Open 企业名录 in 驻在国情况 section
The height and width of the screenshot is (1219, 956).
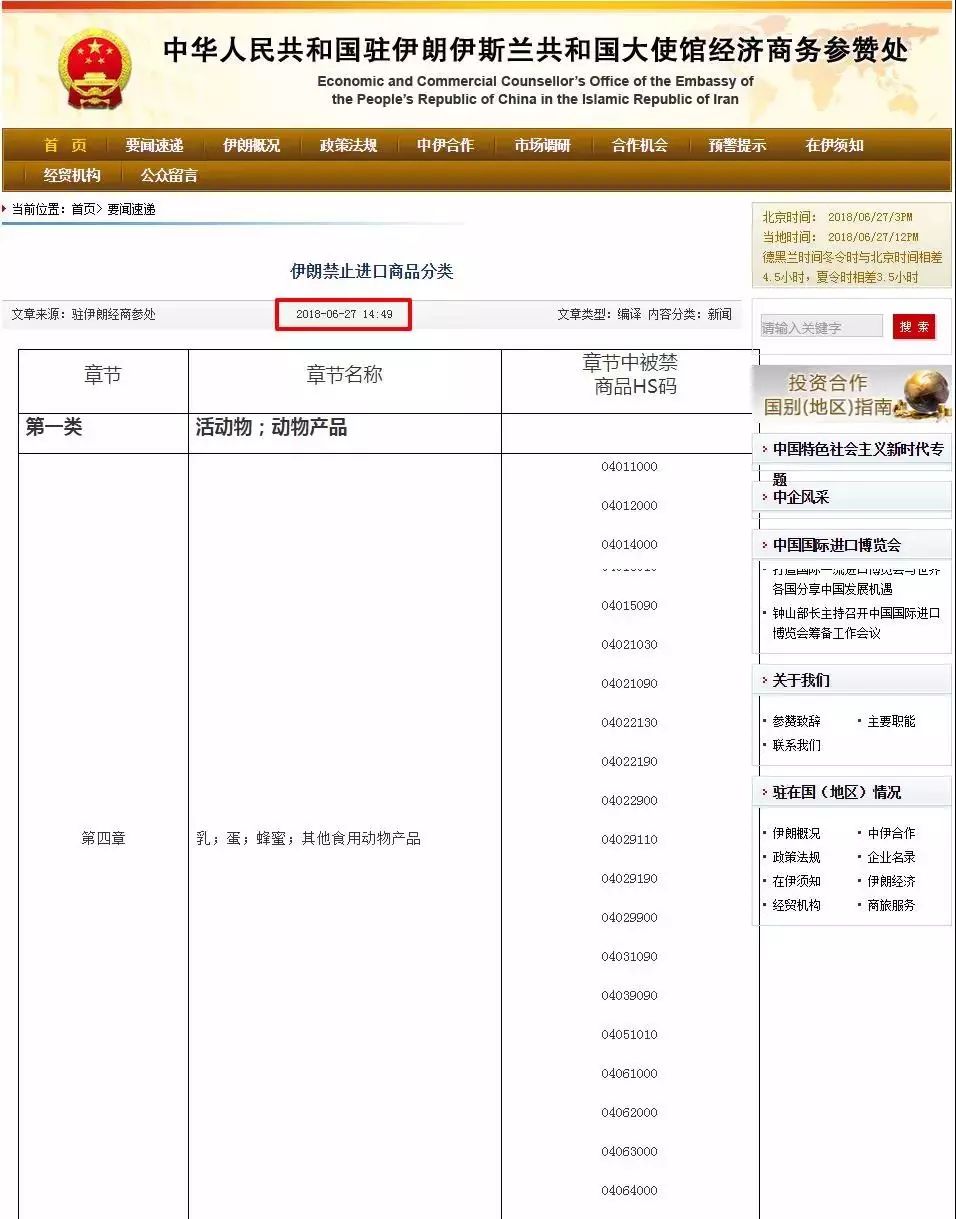(891, 857)
